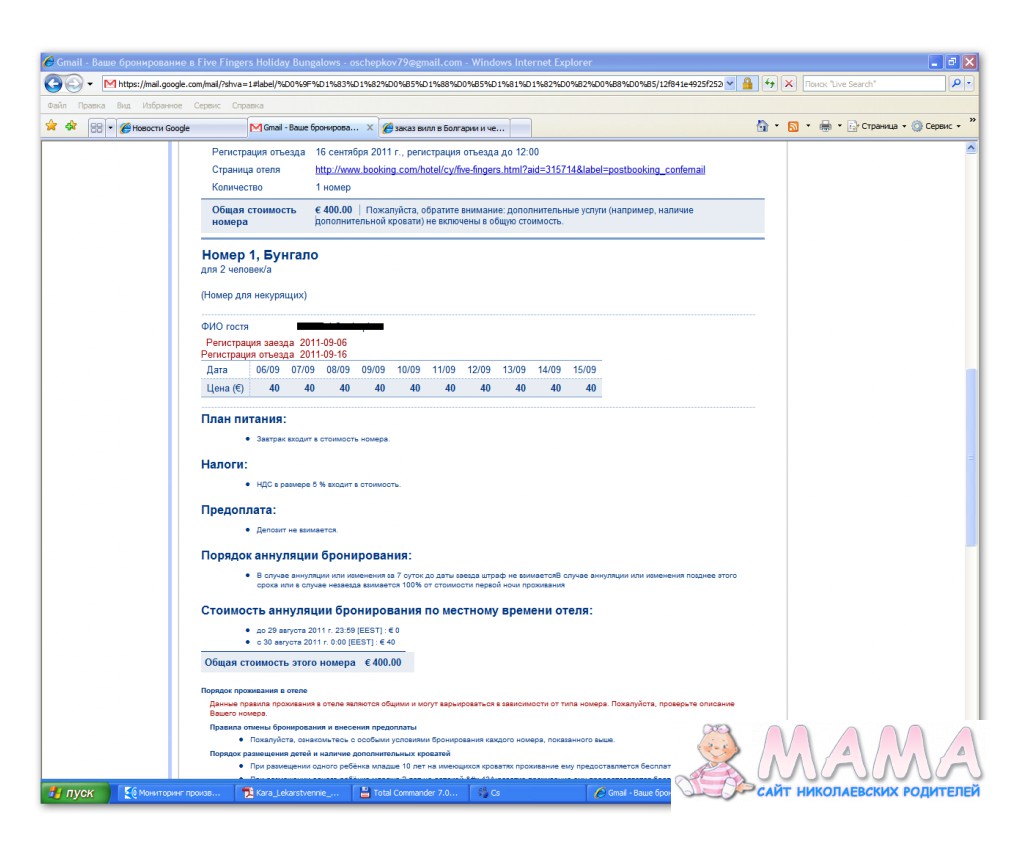Open the Favorites Center star icon

pos(51,126)
